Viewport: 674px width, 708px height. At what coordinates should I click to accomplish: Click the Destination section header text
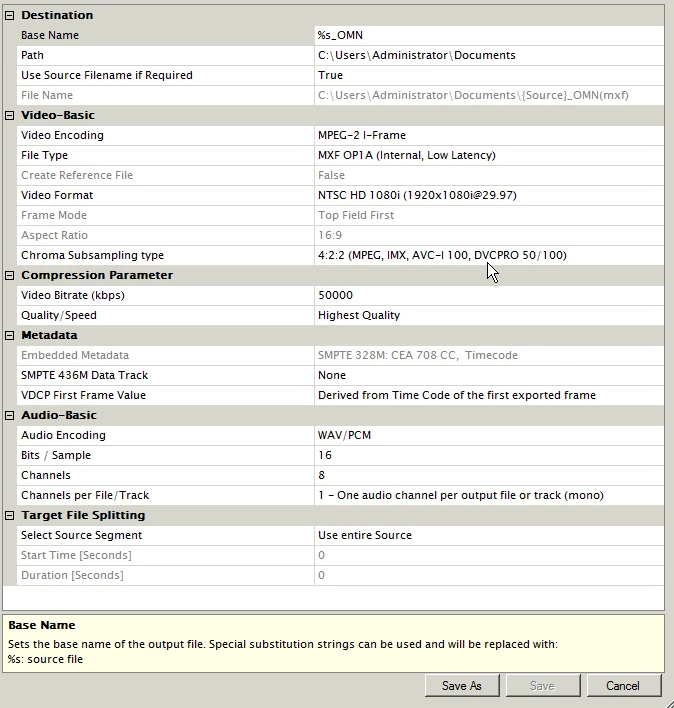pyautogui.click(x=57, y=15)
